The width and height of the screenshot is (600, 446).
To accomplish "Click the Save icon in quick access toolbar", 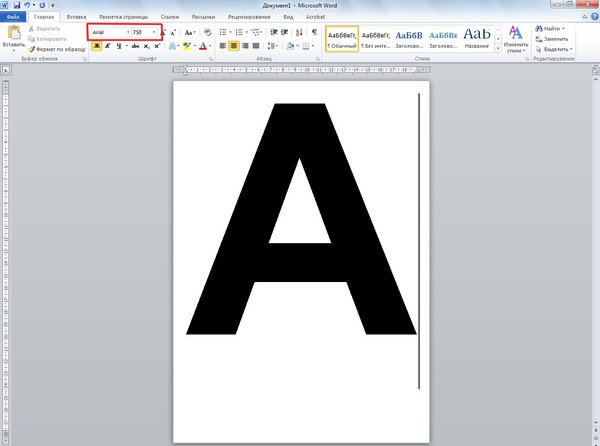I will click(x=16, y=5).
